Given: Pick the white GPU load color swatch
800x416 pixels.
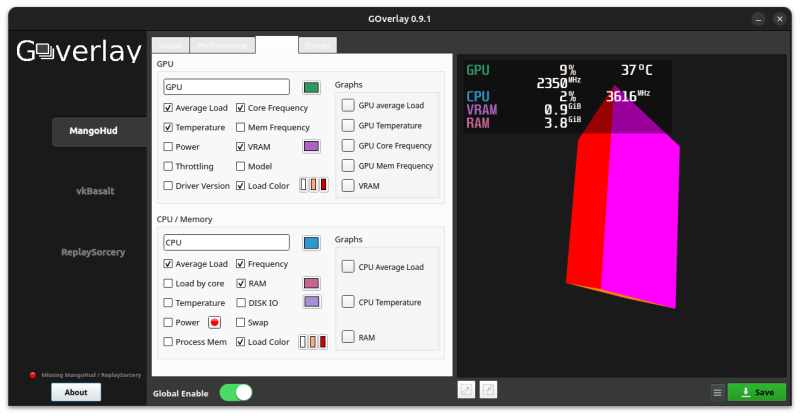Looking at the screenshot, I should coord(304,185).
